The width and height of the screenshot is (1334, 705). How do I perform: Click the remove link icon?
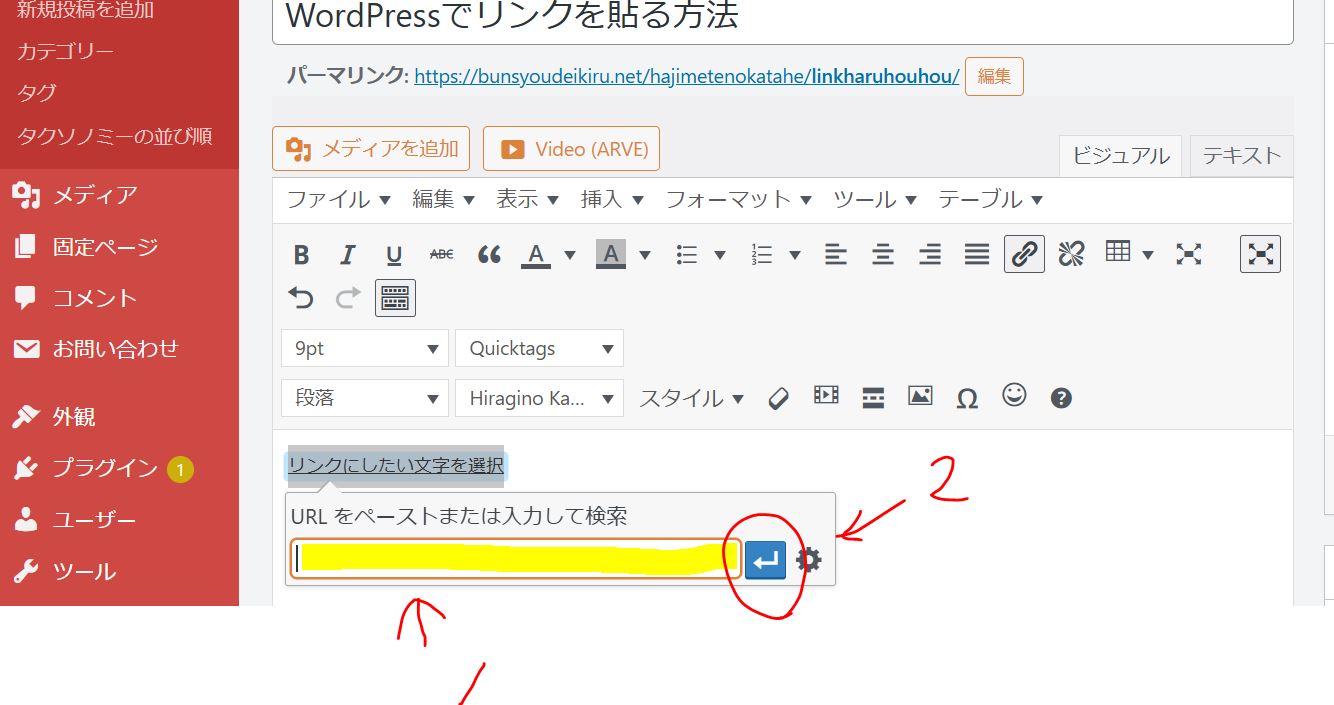[1071, 254]
